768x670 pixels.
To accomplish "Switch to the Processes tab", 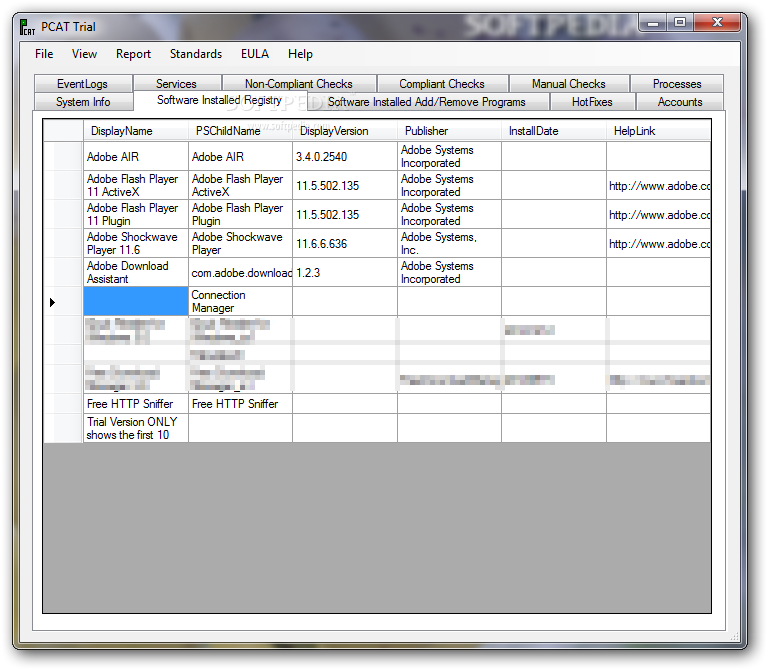I will point(677,84).
